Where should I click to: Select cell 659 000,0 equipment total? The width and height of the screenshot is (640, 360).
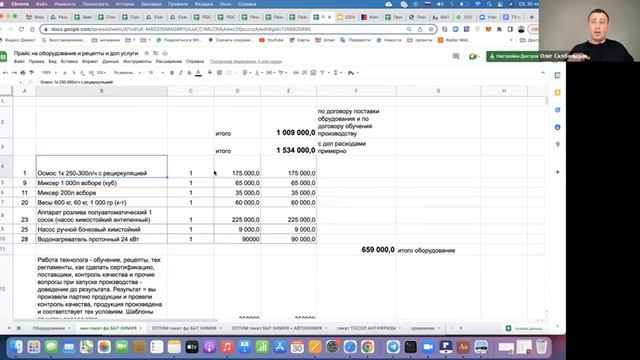point(356,249)
